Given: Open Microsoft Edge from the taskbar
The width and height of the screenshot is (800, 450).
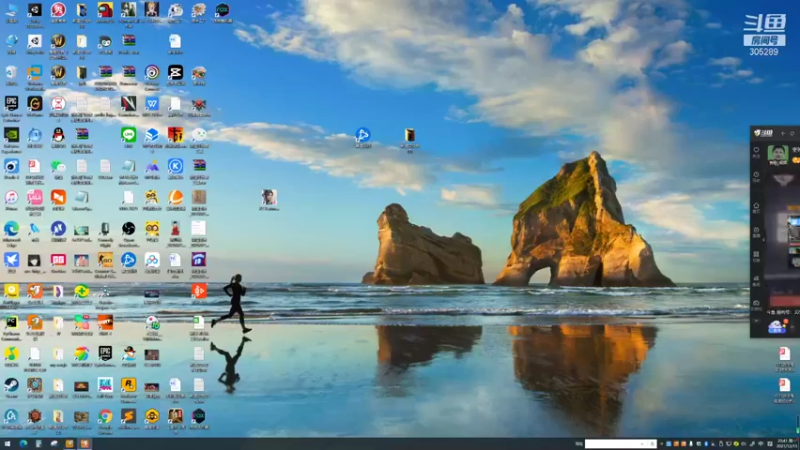Looking at the screenshot, I should point(23,444).
